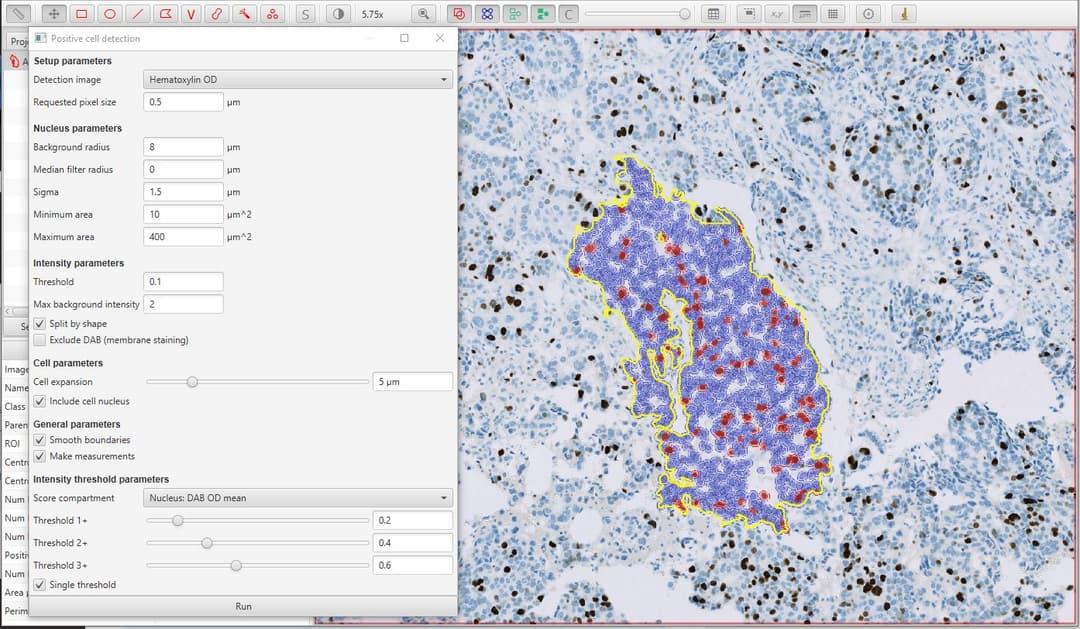
Task: Open the Detection image dropdown
Action: [298, 80]
